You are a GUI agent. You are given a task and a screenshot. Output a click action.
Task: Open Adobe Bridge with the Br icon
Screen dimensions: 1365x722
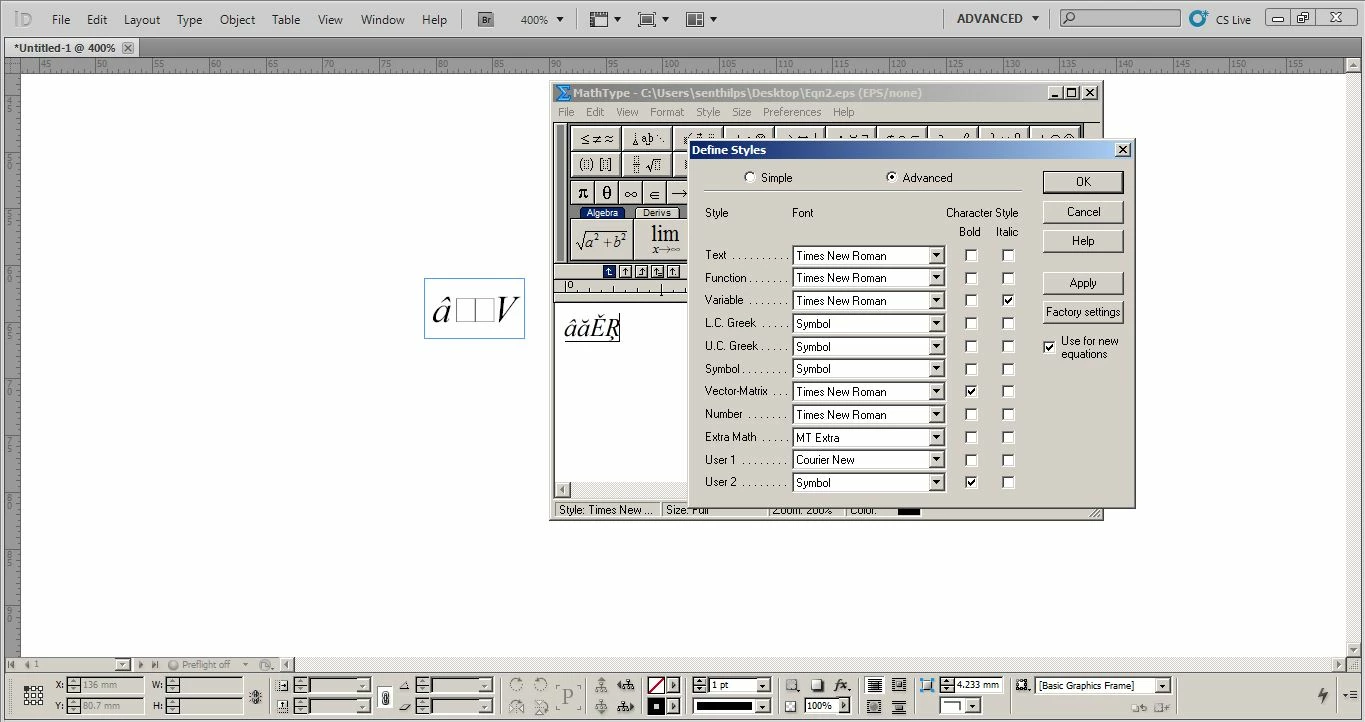click(486, 19)
